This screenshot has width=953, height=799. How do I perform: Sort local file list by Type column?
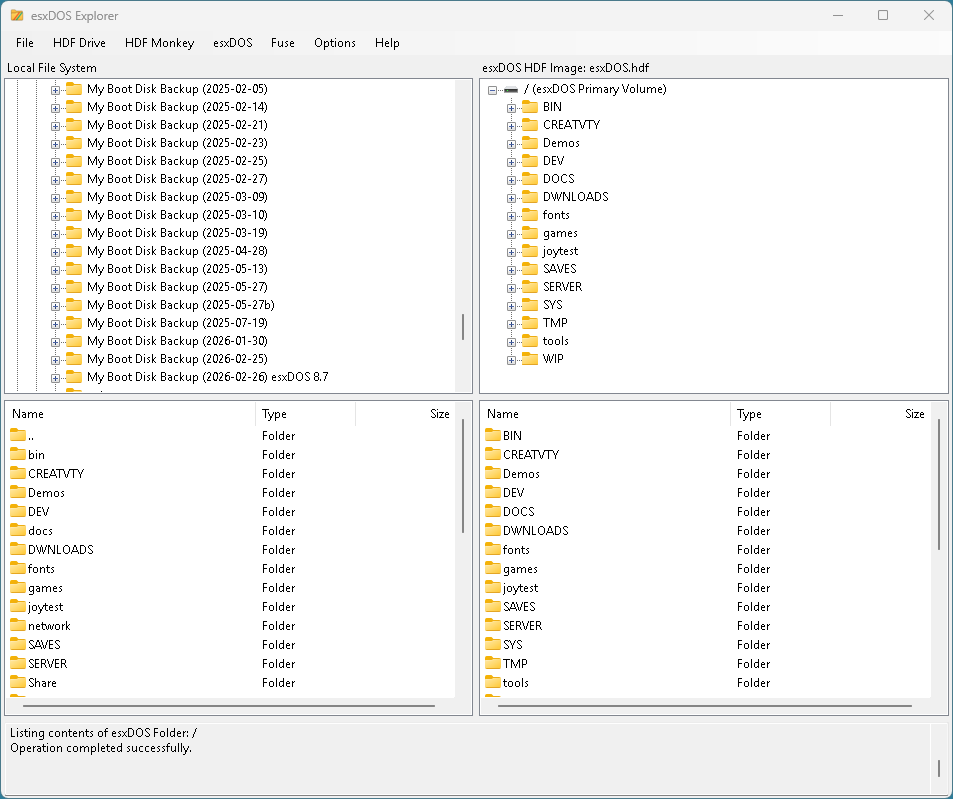pos(305,414)
